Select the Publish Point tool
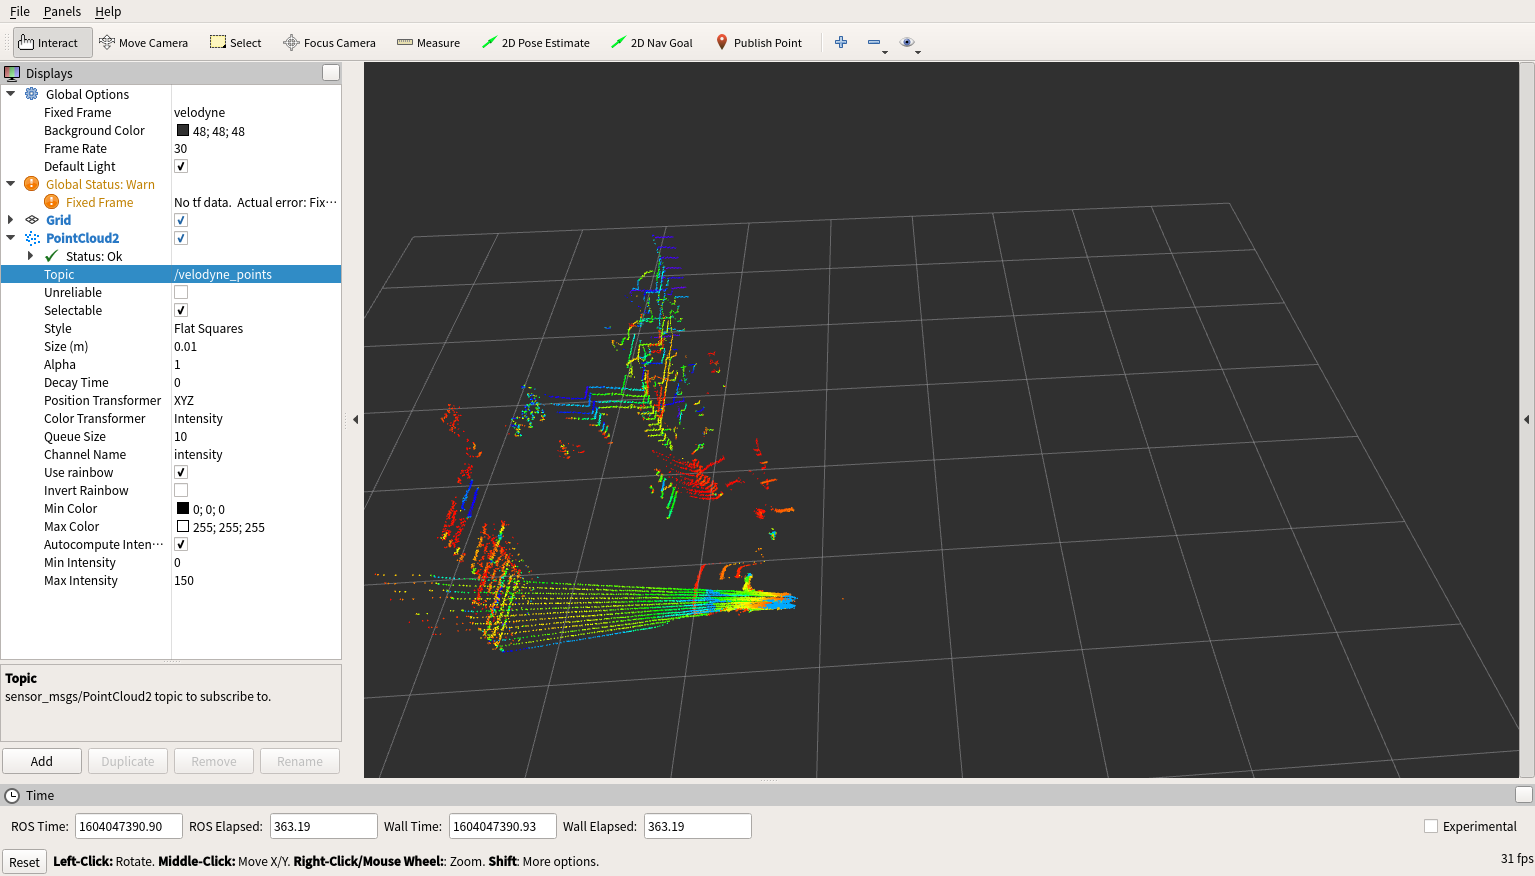This screenshot has width=1535, height=876. pos(759,42)
